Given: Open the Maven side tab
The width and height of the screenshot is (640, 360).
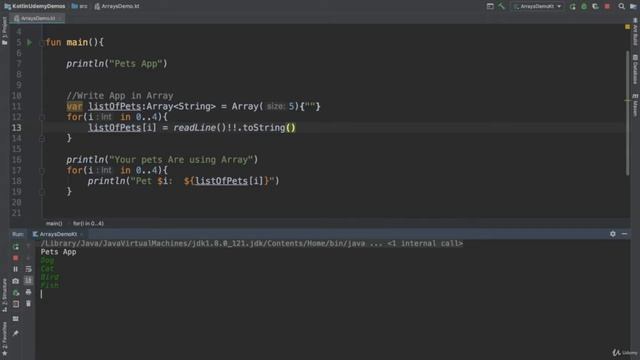Looking at the screenshot, I should point(635,105).
